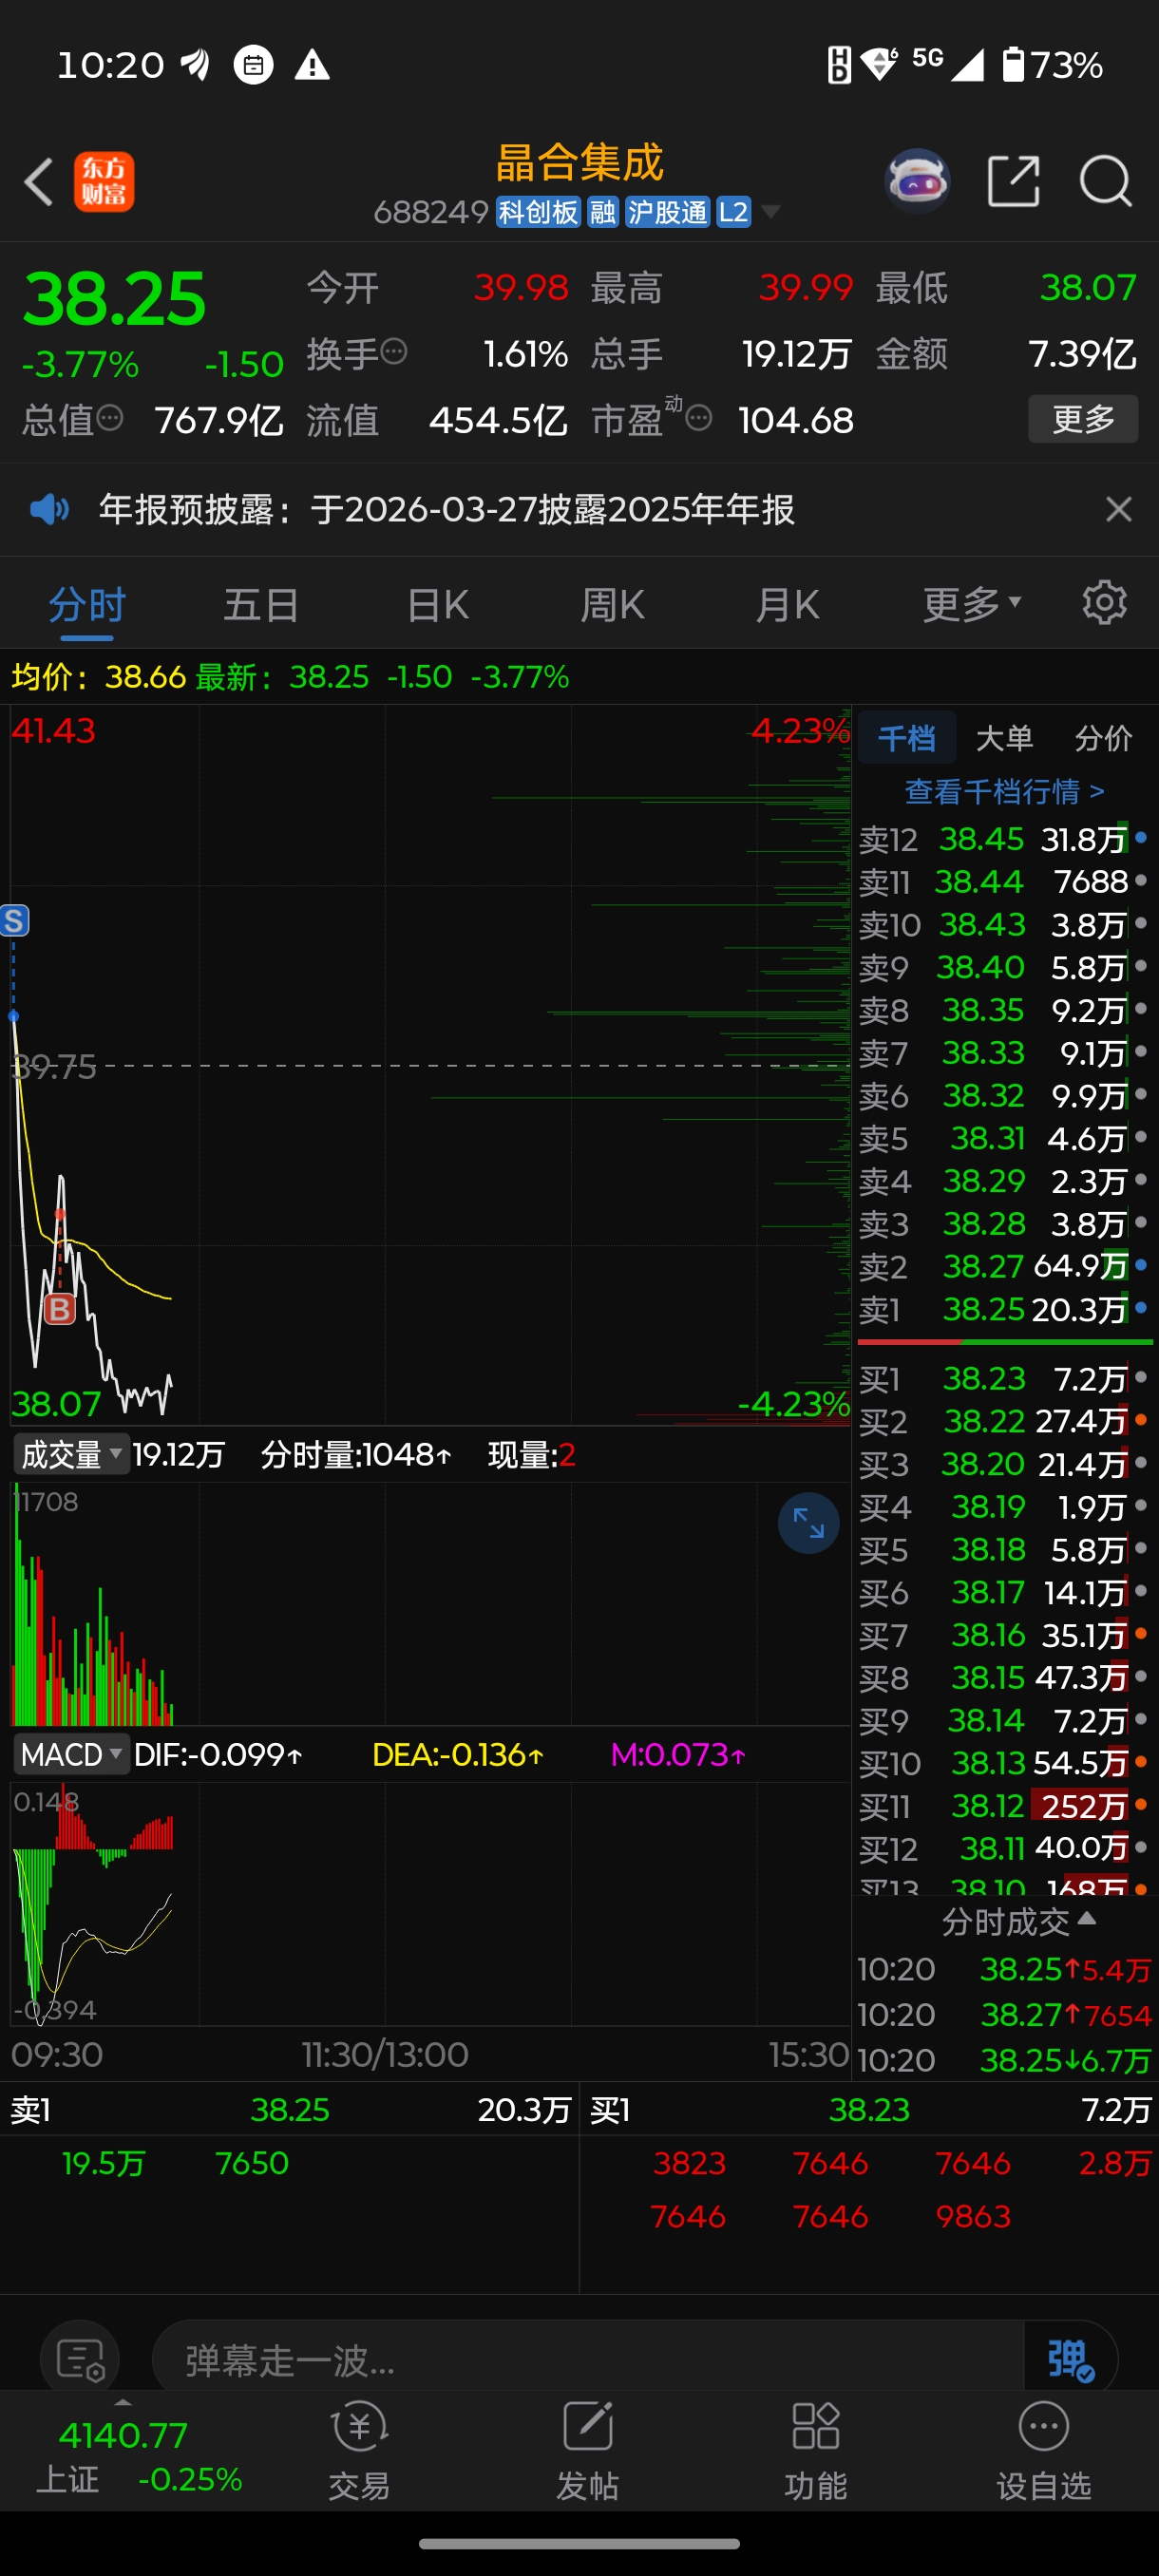Tap the info icon beside 换手
The width and height of the screenshot is (1159, 2576).
click(395, 352)
